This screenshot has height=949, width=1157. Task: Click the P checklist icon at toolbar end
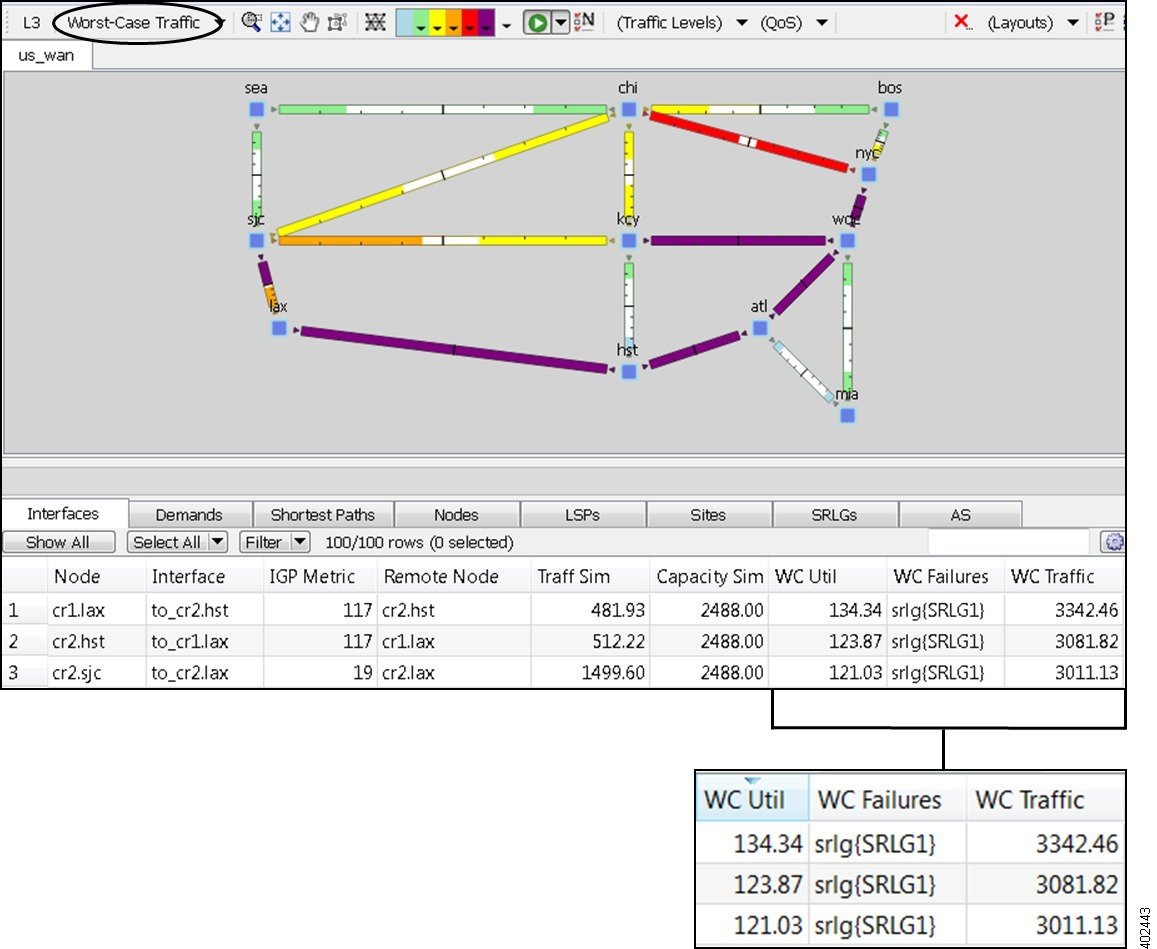tap(1105, 22)
